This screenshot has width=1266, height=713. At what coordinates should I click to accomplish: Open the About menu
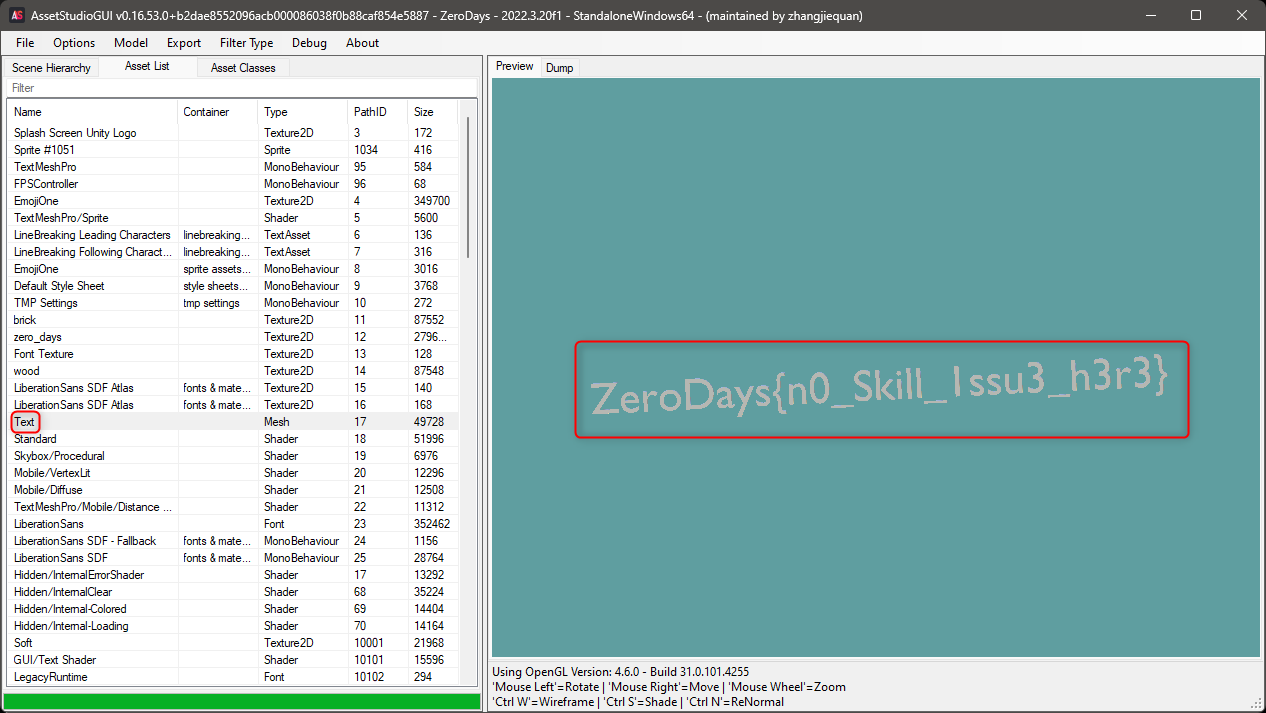362,43
